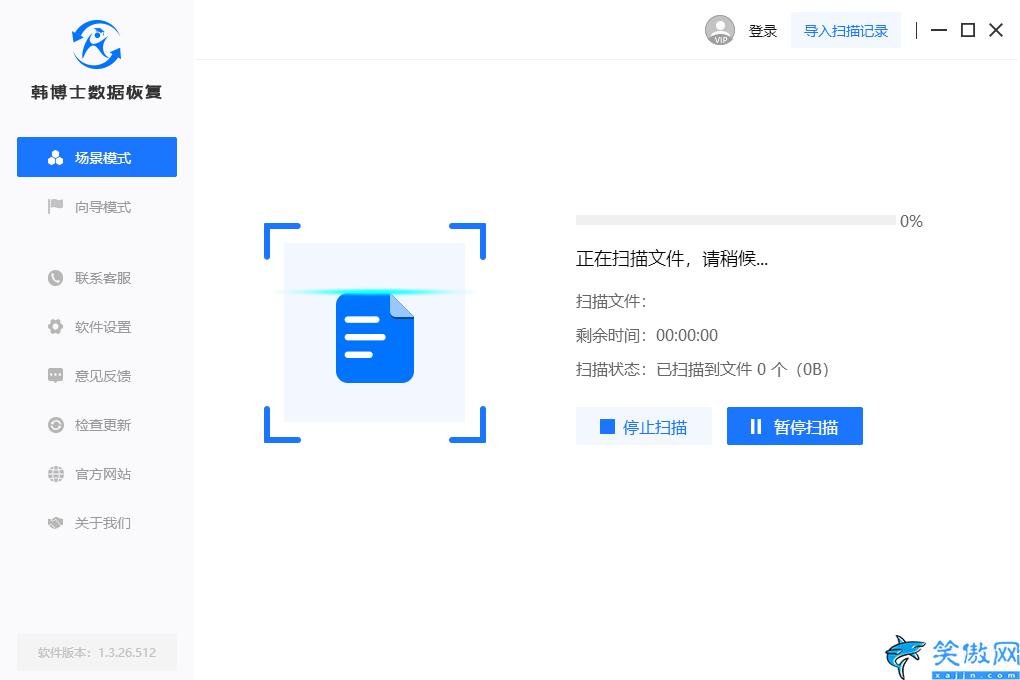Stop scanning with 停止扫描 button
Image resolution: width=1020 pixels, height=680 pixels.
click(x=643, y=426)
